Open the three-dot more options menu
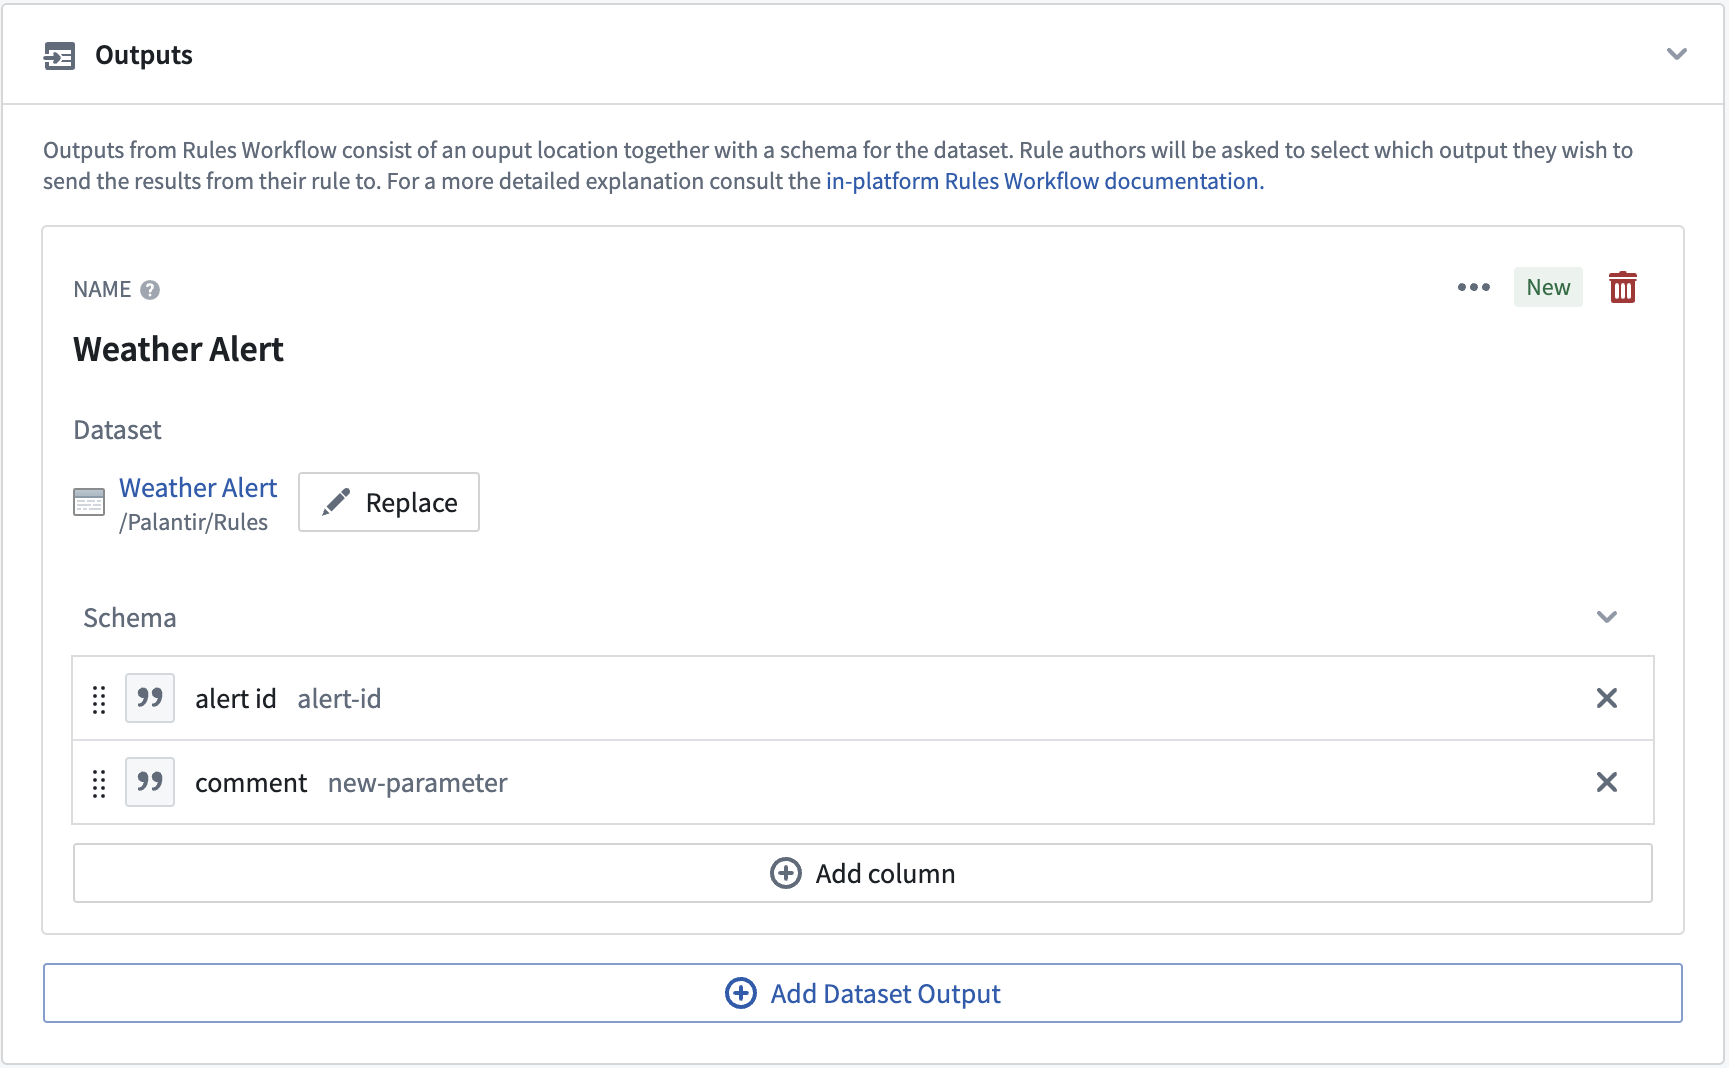Screen dimensions: 1729x1068 coord(1474,288)
